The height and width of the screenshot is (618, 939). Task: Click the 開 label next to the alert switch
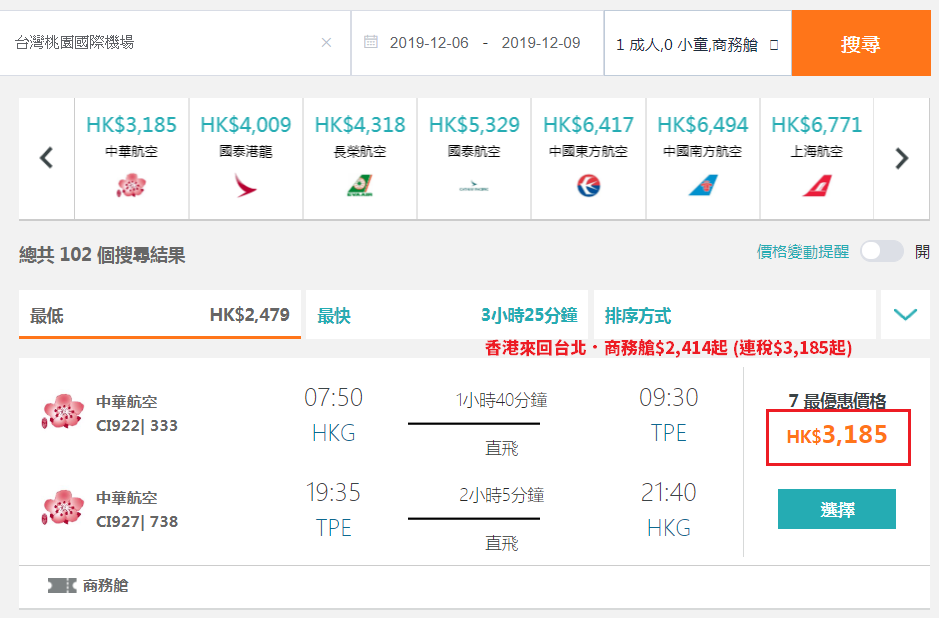pyautogui.click(x=922, y=252)
